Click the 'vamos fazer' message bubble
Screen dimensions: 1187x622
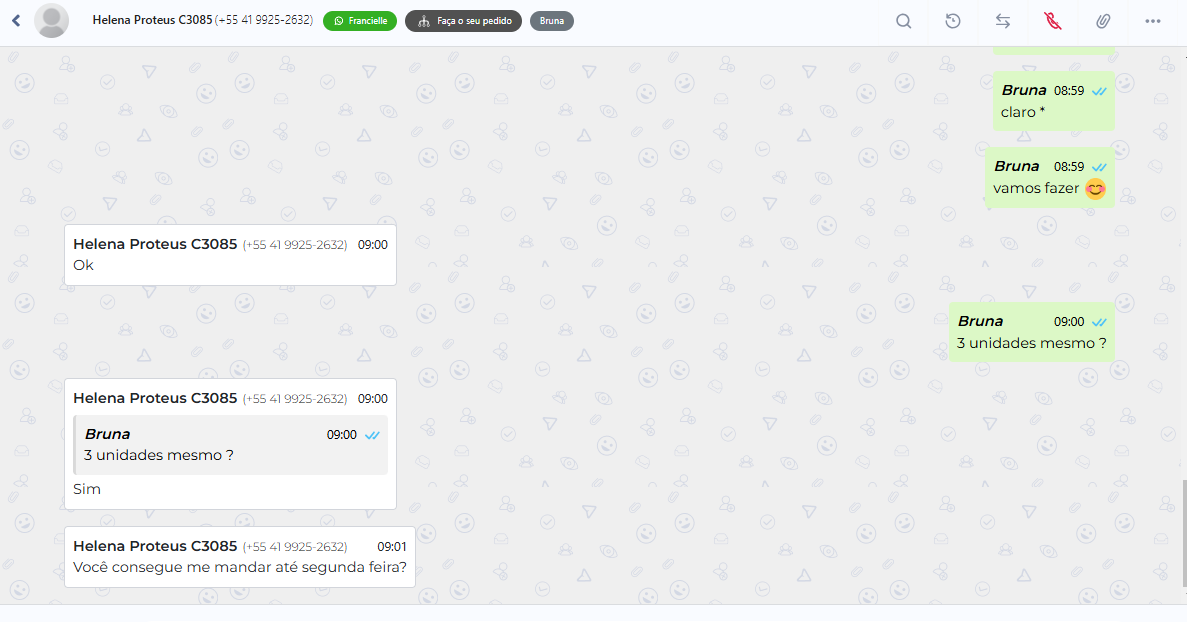click(1049, 178)
